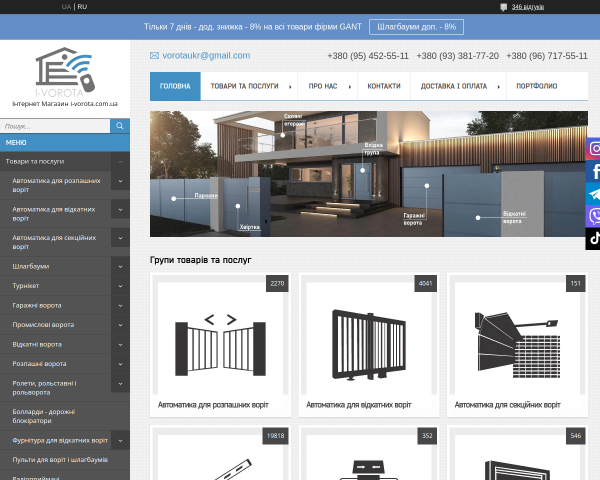The height and width of the screenshot is (480, 600).
Task: Open the Facebook social icon
Action: click(593, 171)
